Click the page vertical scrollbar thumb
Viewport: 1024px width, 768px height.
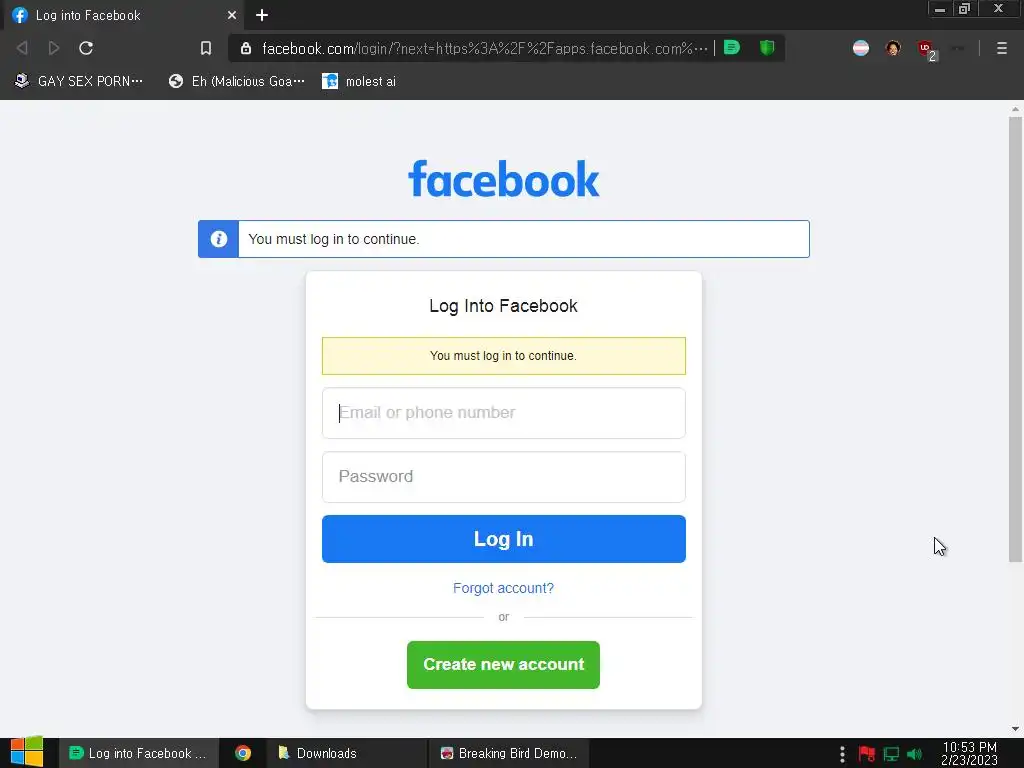(x=1015, y=340)
